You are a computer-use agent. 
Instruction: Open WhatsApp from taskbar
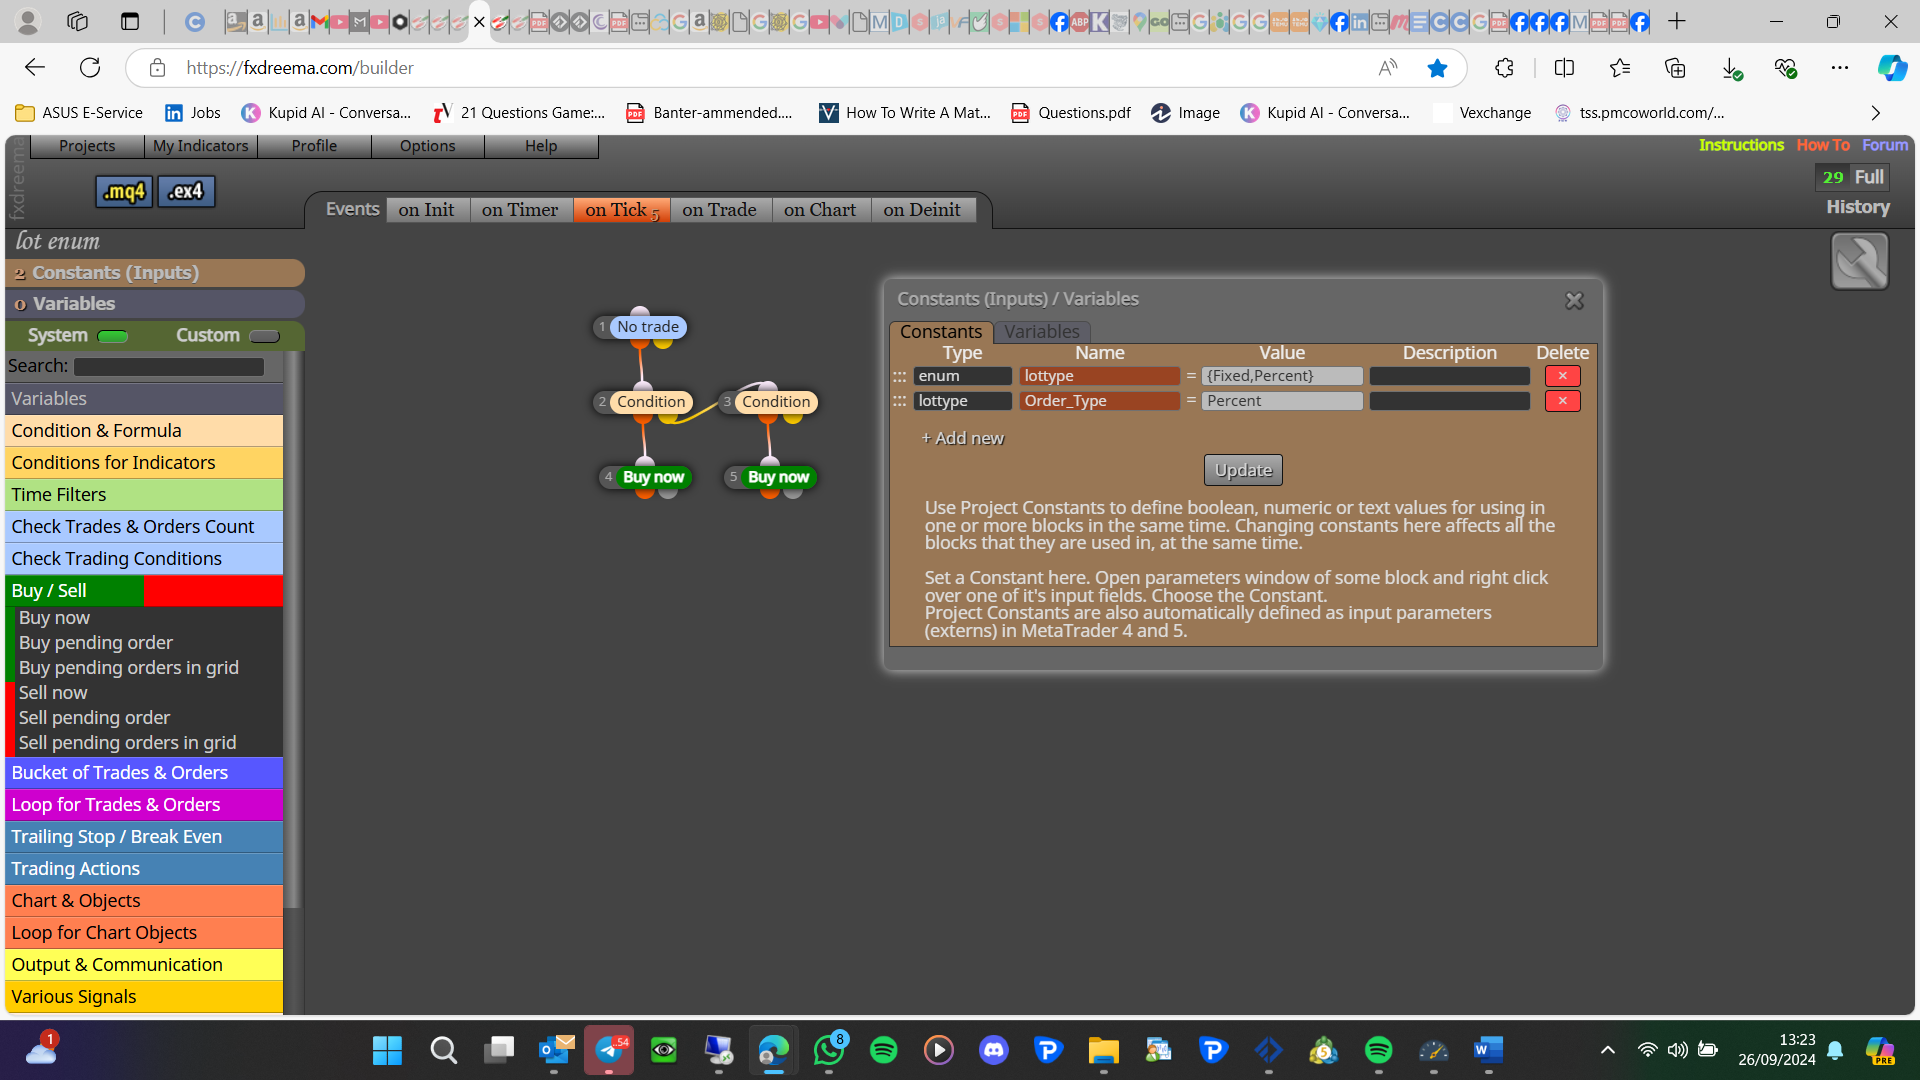[829, 1050]
